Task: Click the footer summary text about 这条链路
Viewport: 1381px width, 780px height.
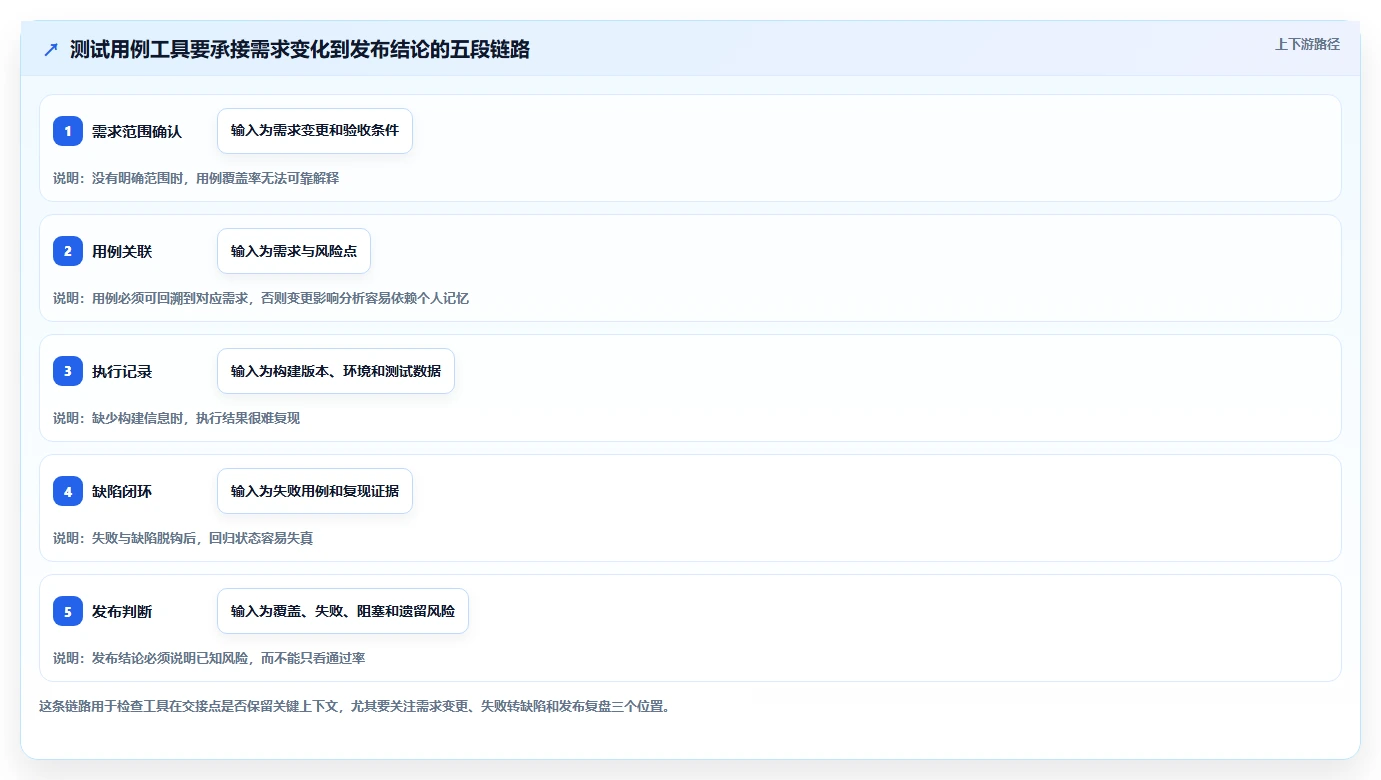Action: tap(354, 706)
